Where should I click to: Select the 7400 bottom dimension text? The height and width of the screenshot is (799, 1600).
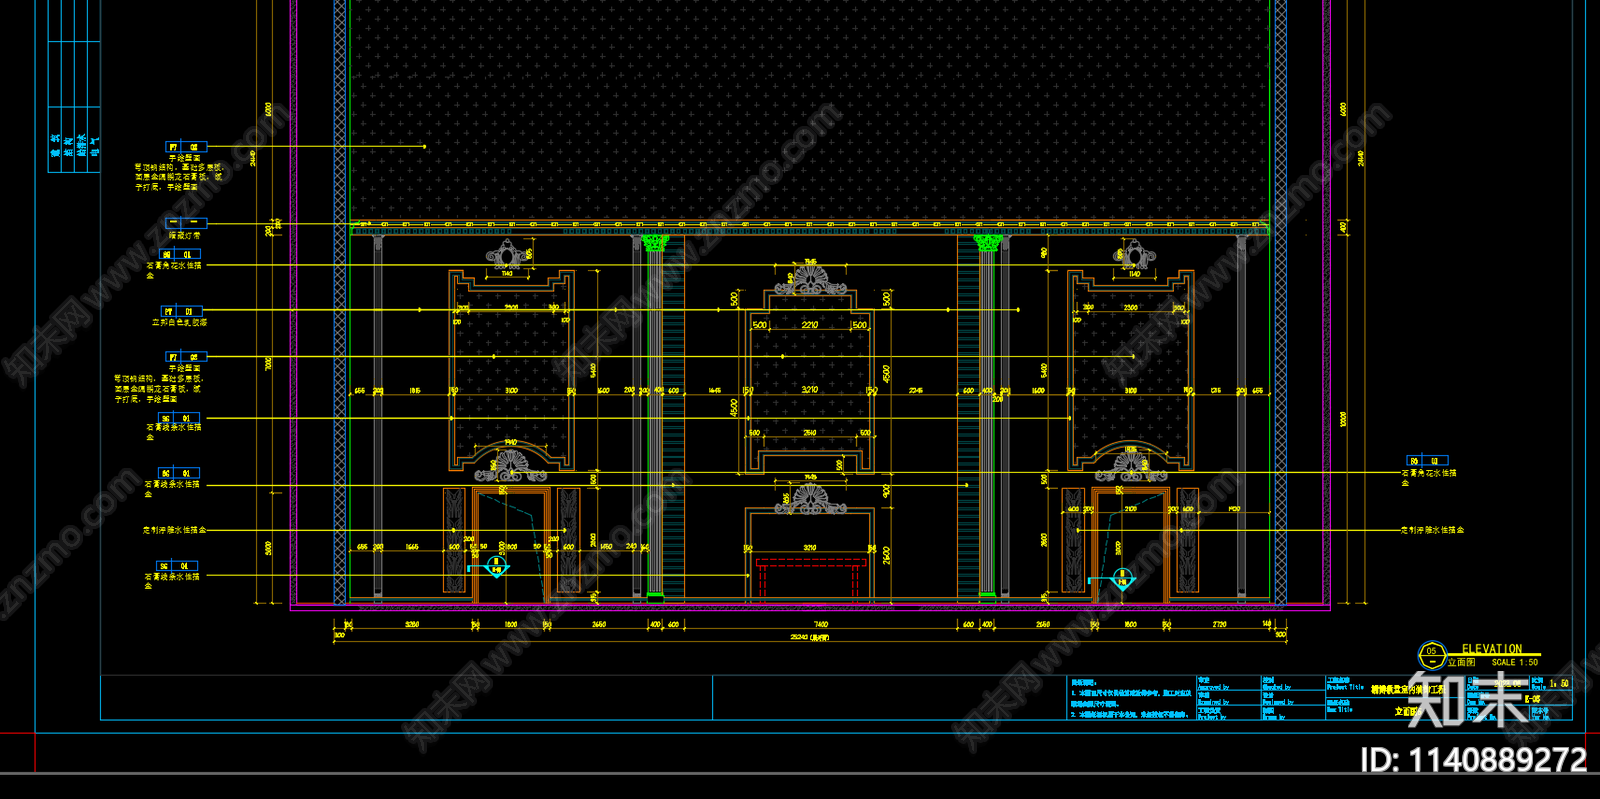pos(820,624)
